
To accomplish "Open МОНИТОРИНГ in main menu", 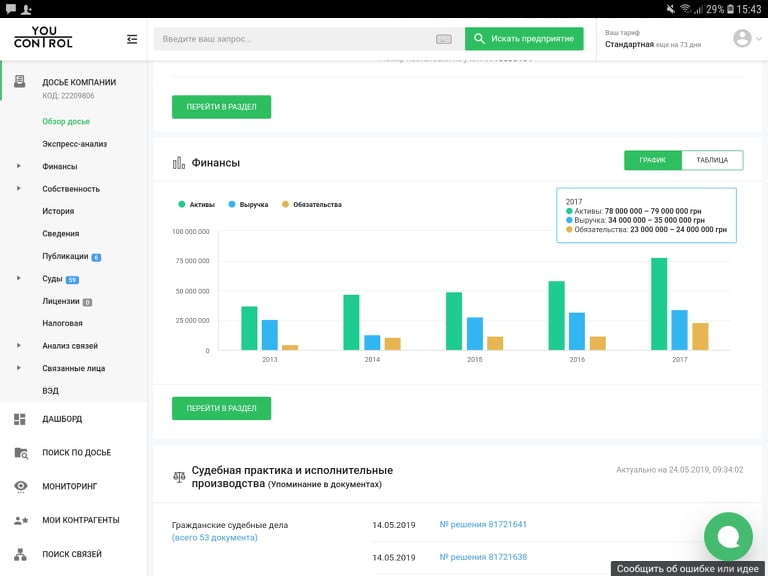I will [x=70, y=486].
